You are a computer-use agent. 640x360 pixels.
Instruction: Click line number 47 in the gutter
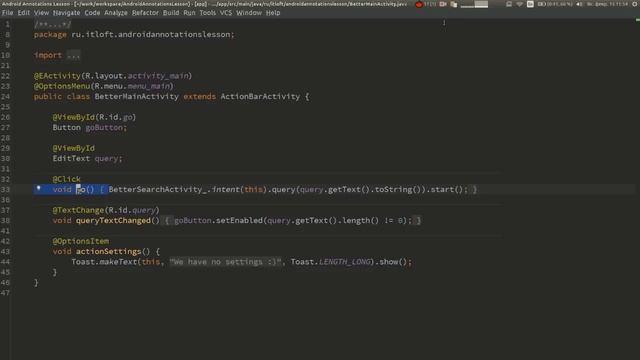tap(5, 293)
